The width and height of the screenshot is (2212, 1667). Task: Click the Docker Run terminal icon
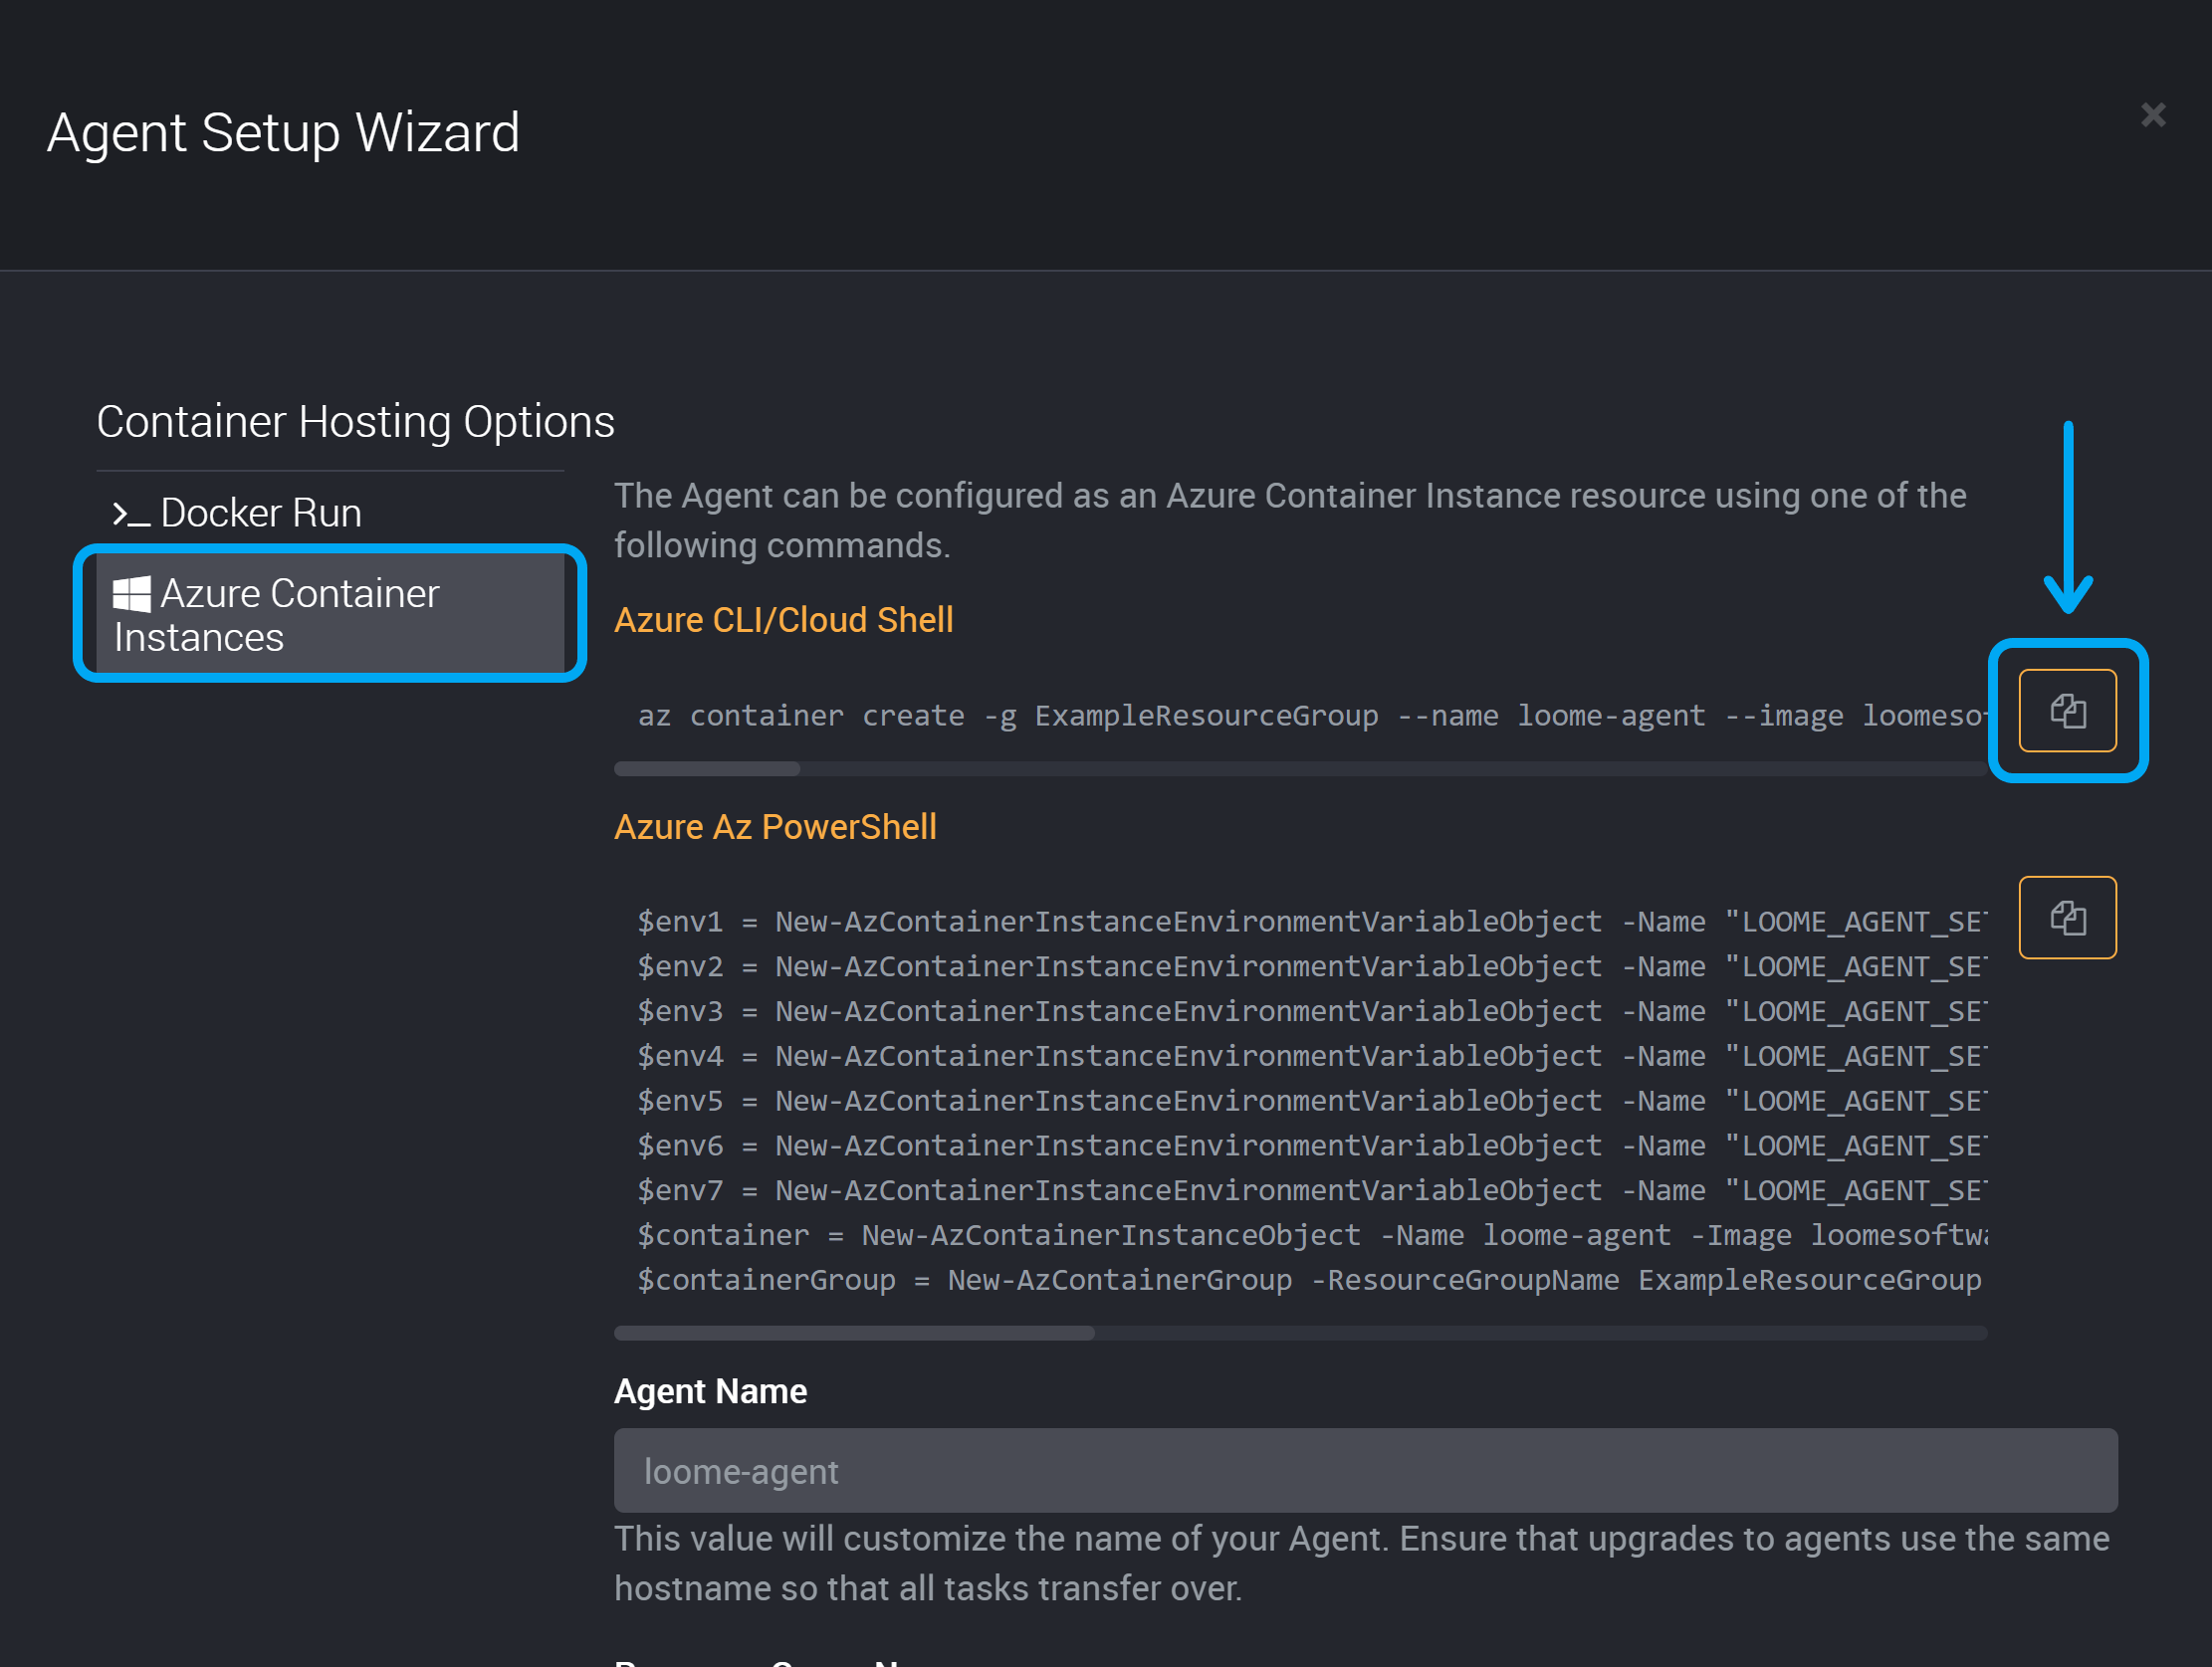[x=131, y=514]
